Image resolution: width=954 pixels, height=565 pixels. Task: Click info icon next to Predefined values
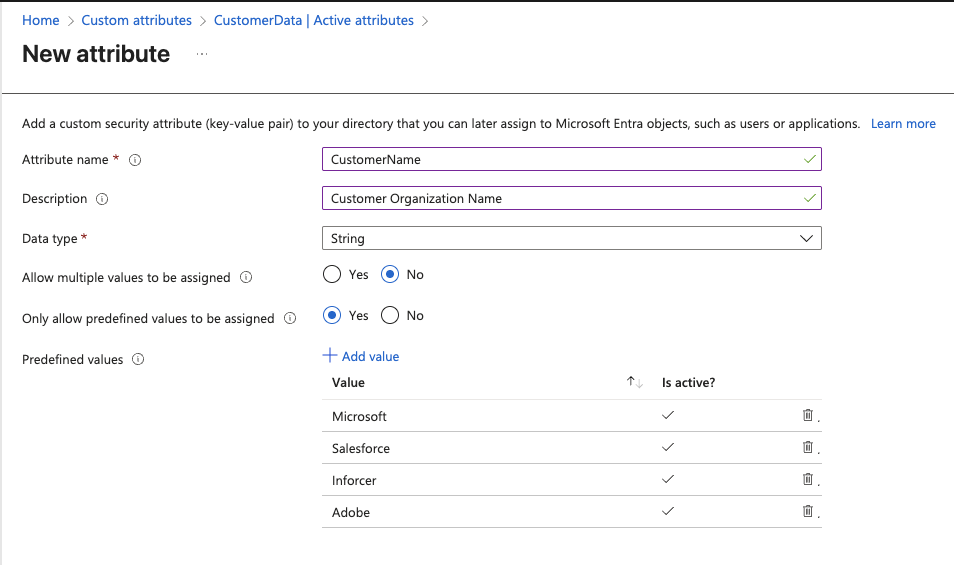click(138, 360)
